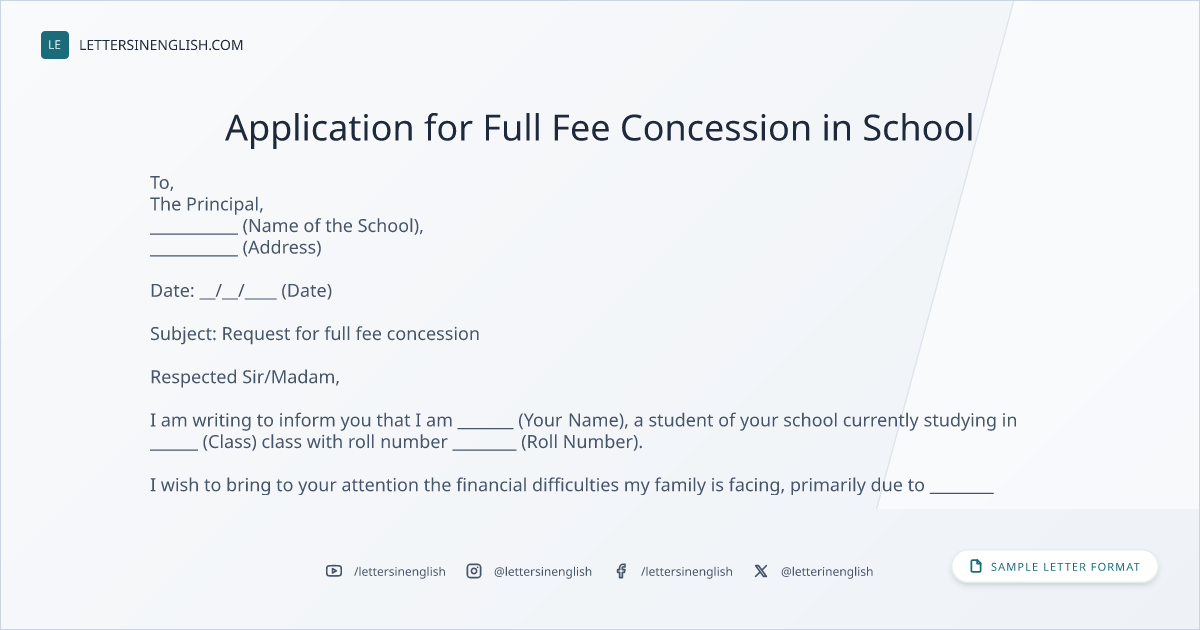Click the Instagram icon
The image size is (1200, 630).
(x=474, y=571)
